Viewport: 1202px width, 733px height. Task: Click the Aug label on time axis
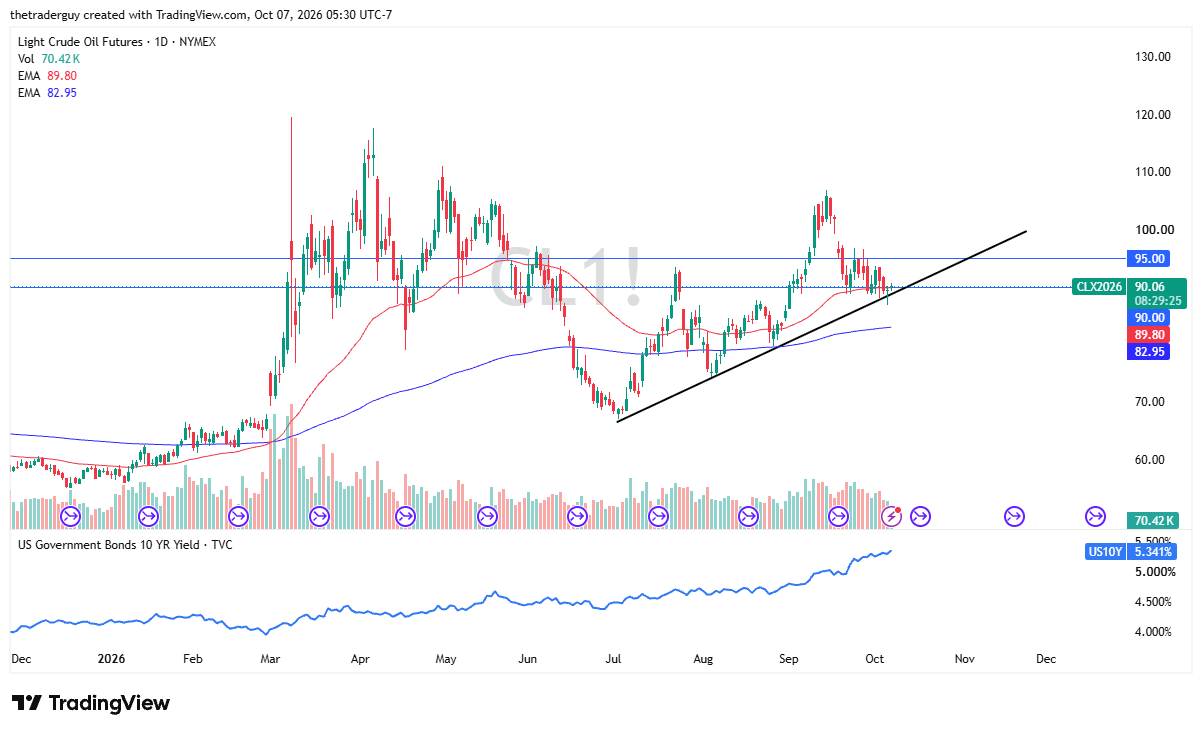coord(703,659)
